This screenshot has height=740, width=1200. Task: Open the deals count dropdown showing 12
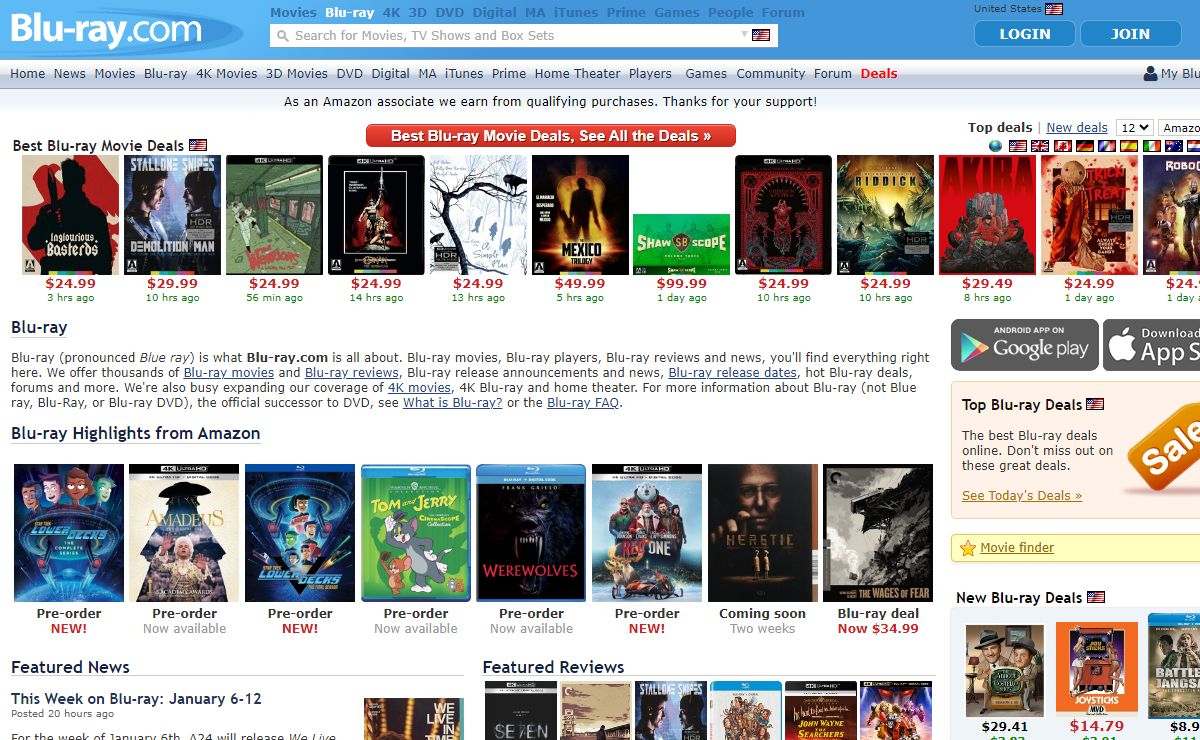pyautogui.click(x=1135, y=127)
